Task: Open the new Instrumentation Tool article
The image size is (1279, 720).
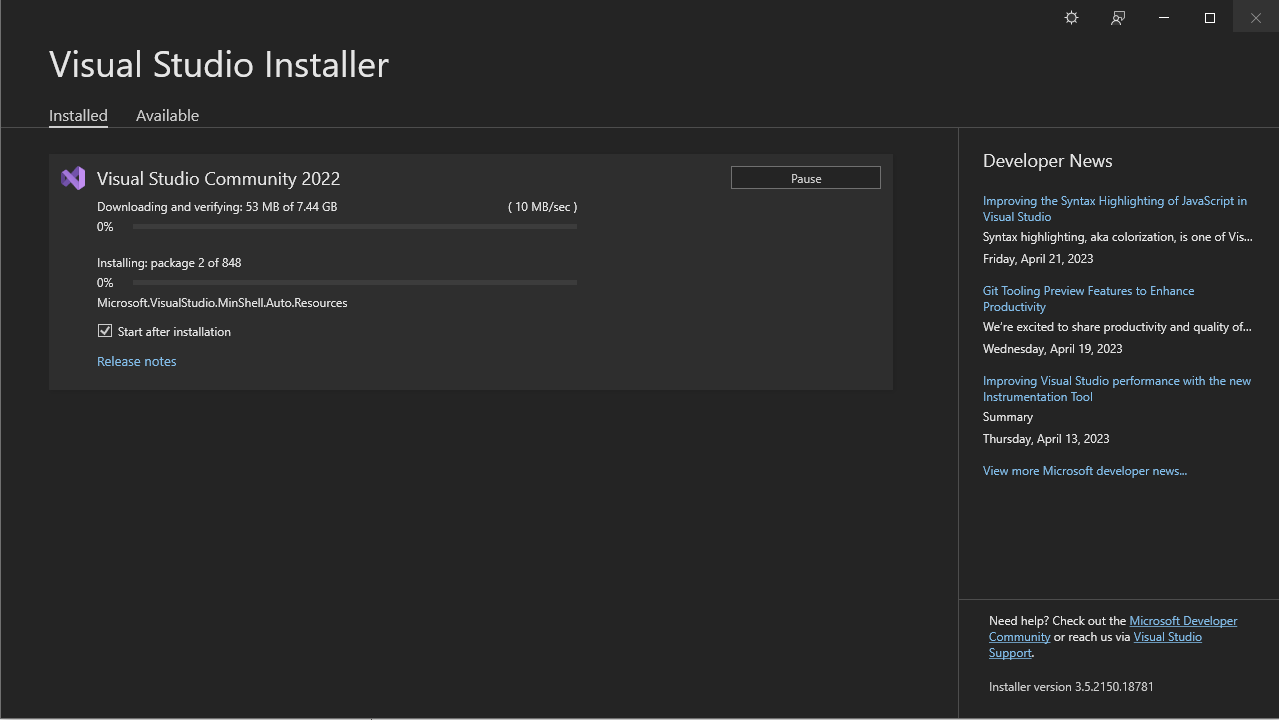Action: tap(1117, 389)
